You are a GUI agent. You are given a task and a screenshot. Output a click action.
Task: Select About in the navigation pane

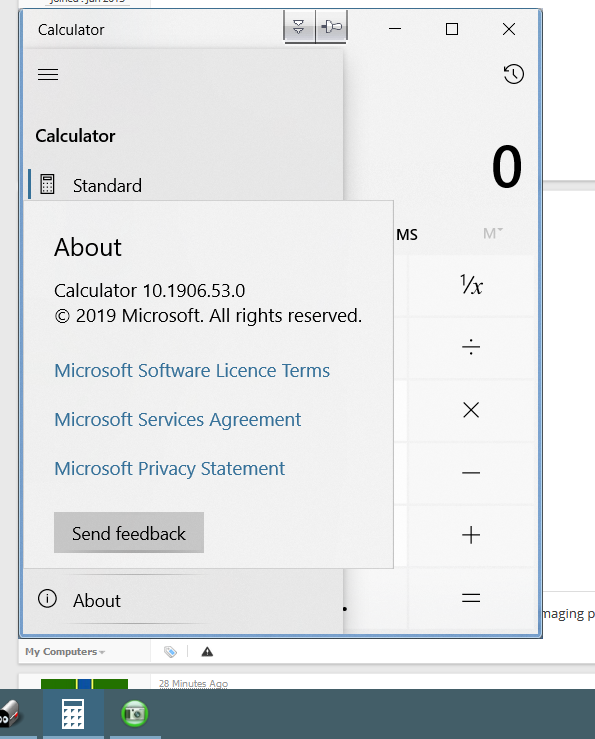pyautogui.click(x=184, y=600)
